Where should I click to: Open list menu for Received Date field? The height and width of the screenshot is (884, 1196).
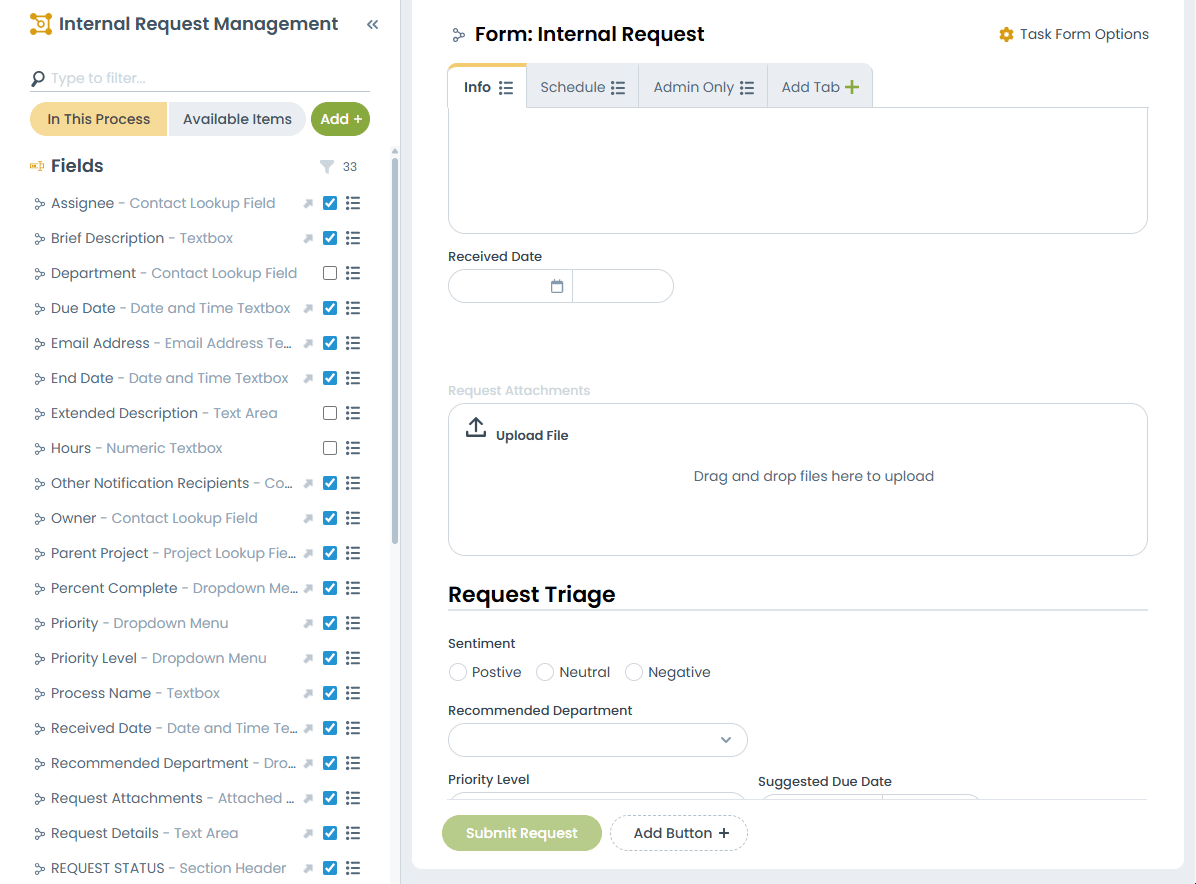[352, 728]
